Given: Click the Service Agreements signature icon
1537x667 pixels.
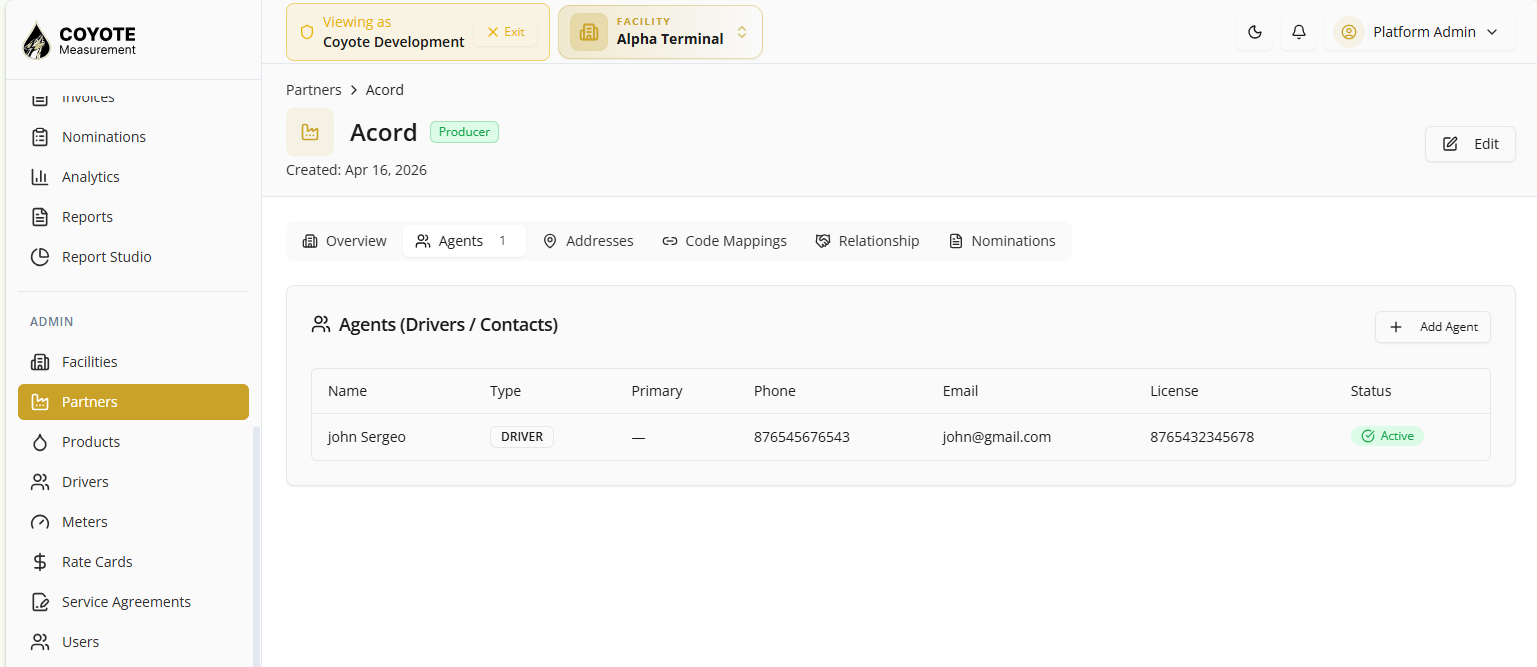Looking at the screenshot, I should pyautogui.click(x=40, y=602).
